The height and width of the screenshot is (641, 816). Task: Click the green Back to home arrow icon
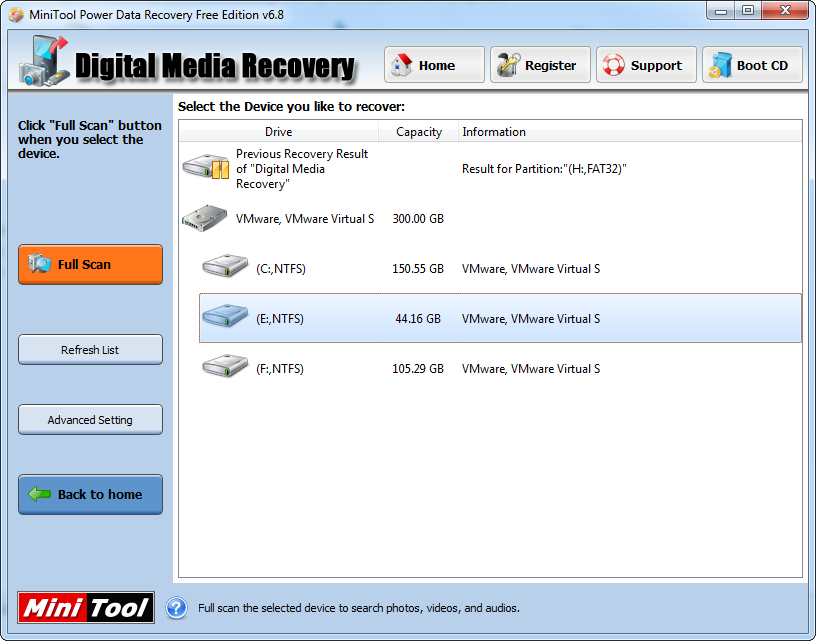point(40,494)
